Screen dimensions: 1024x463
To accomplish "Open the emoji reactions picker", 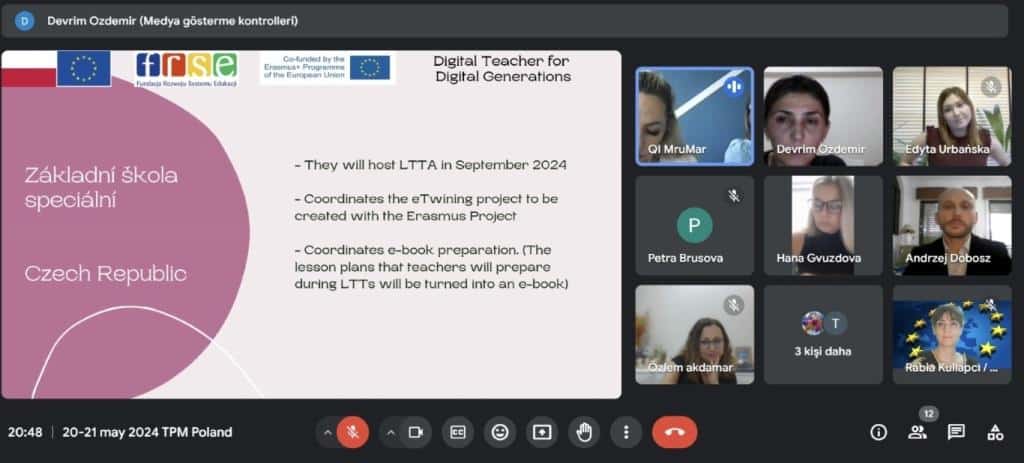I will click(x=500, y=432).
